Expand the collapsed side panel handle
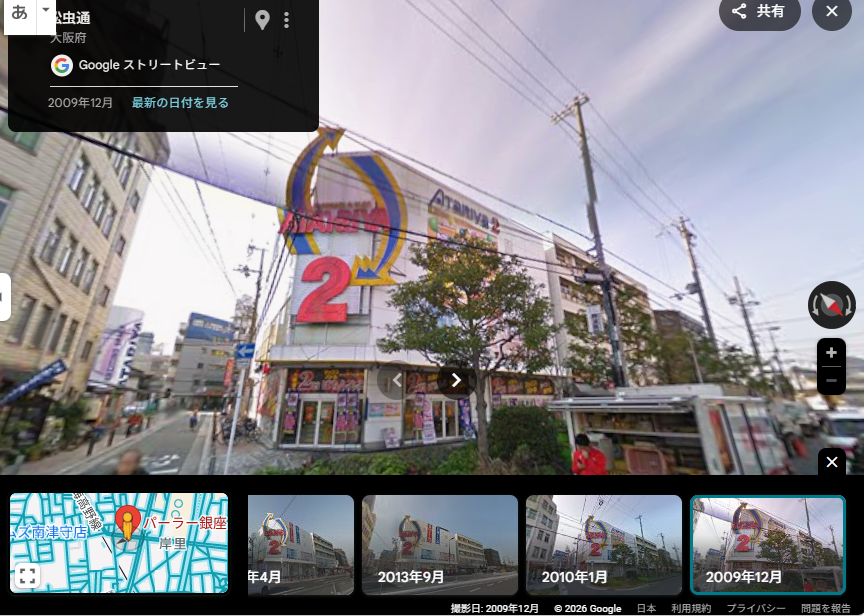This screenshot has height=616, width=864. click(5, 297)
